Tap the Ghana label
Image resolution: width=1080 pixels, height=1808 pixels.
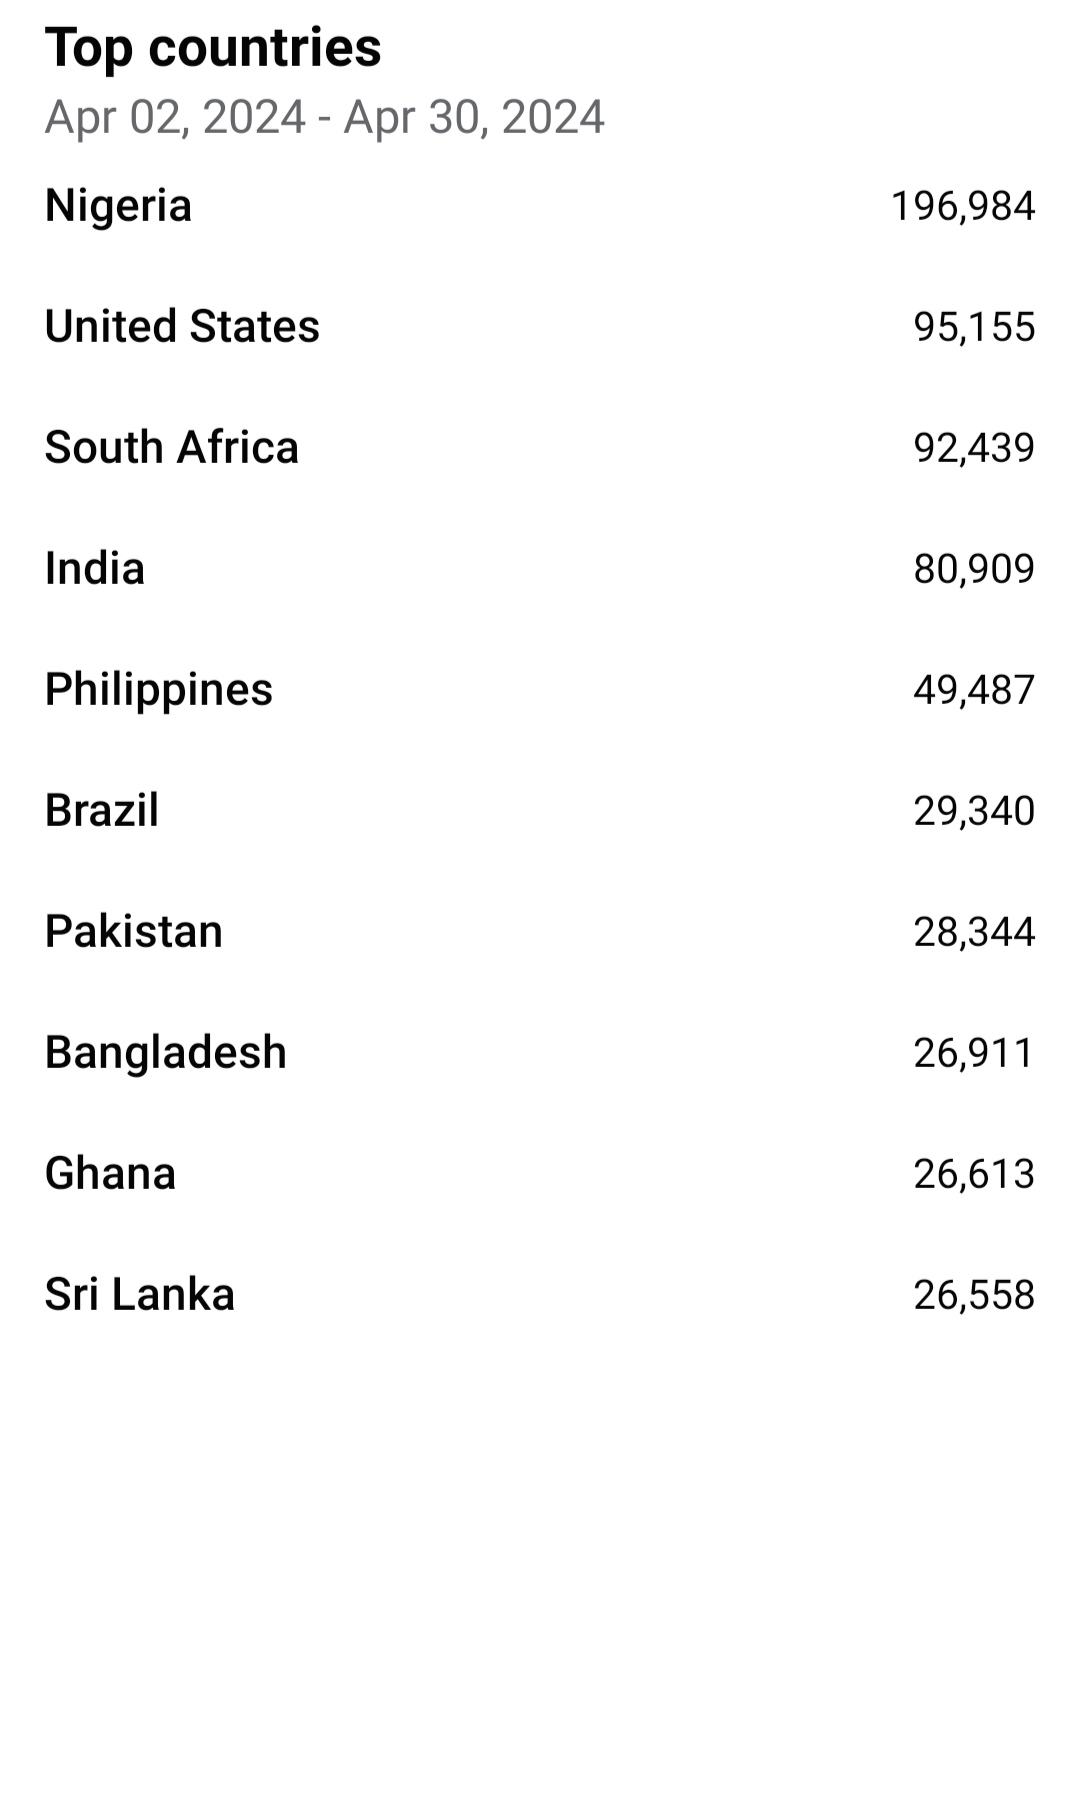pos(110,1173)
